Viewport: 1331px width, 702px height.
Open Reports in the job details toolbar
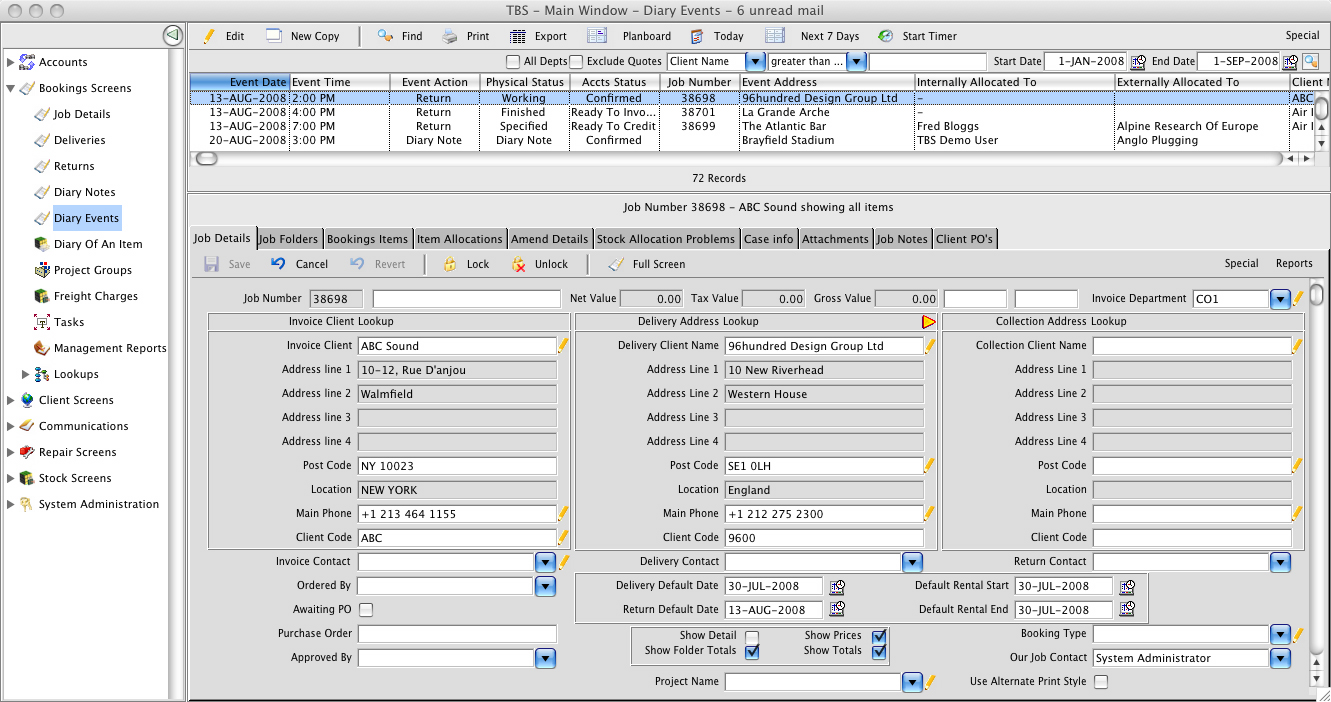1294,264
